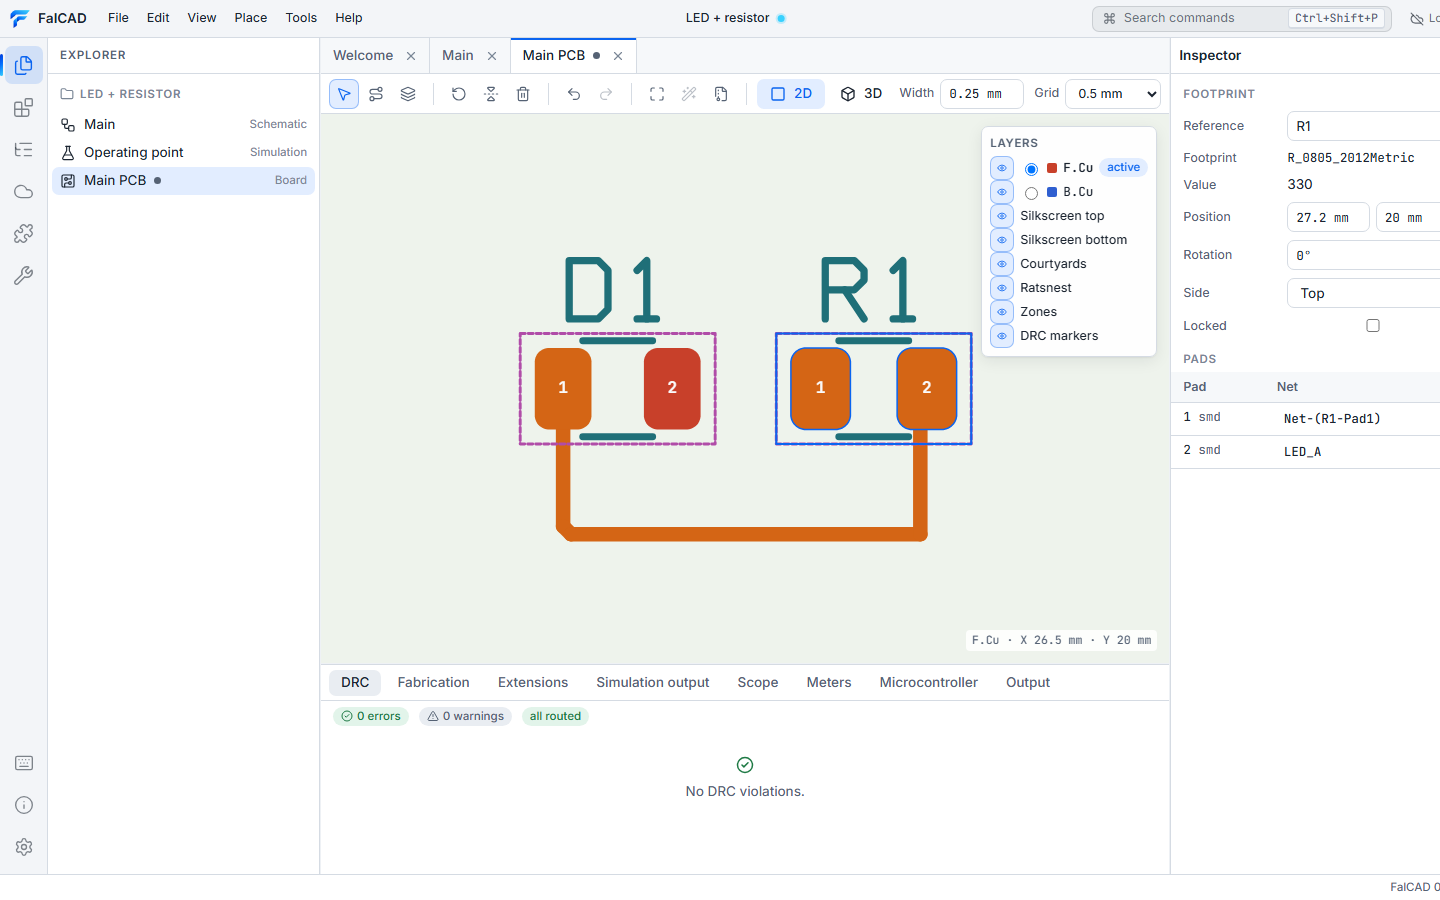The image size is (1440, 900).
Task: Toggle DRC markers visibility
Action: (x=1002, y=336)
